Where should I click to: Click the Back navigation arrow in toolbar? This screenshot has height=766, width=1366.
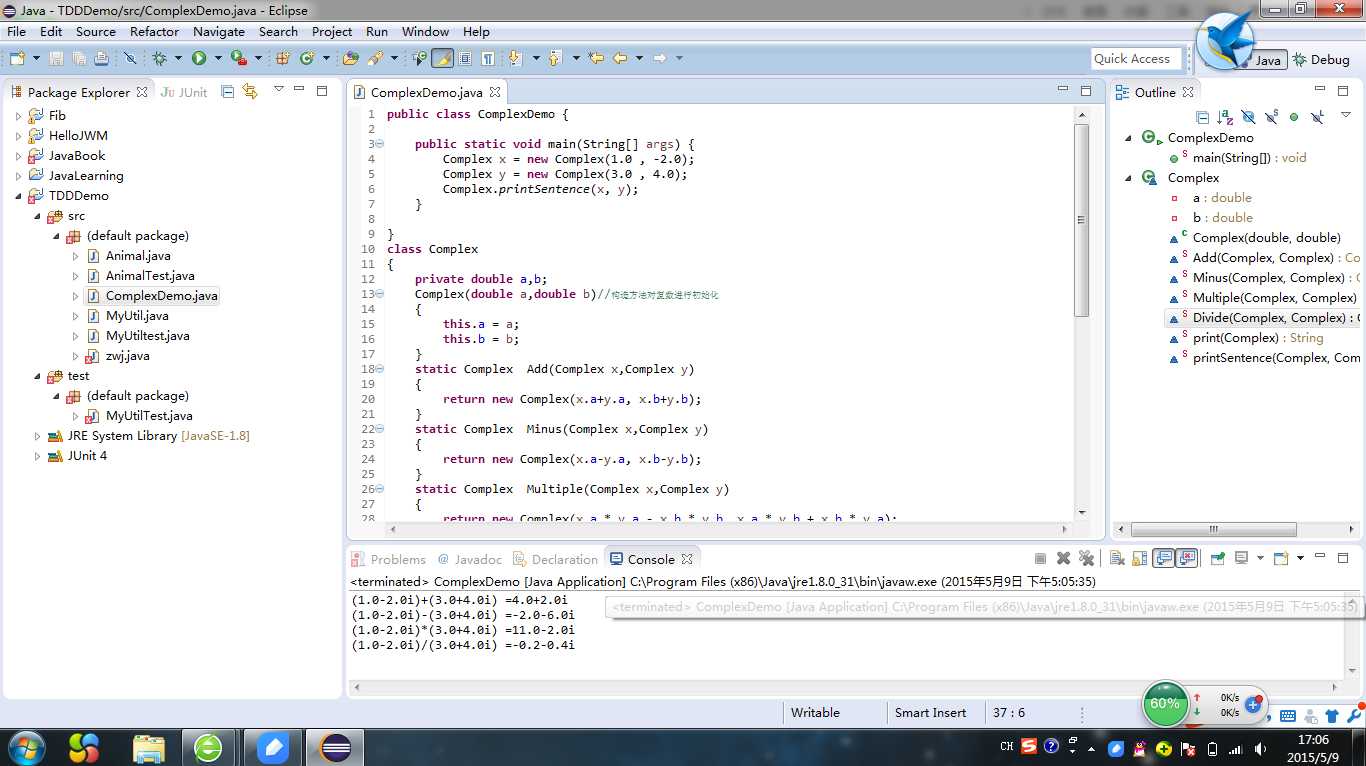click(x=620, y=58)
